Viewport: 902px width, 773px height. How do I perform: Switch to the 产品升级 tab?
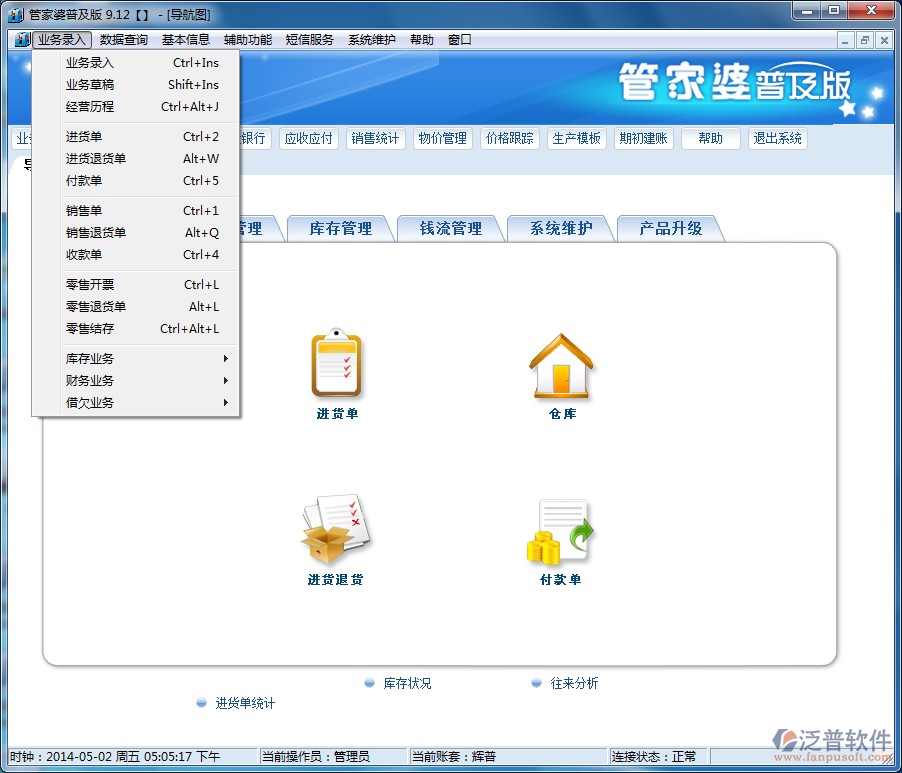pos(671,228)
